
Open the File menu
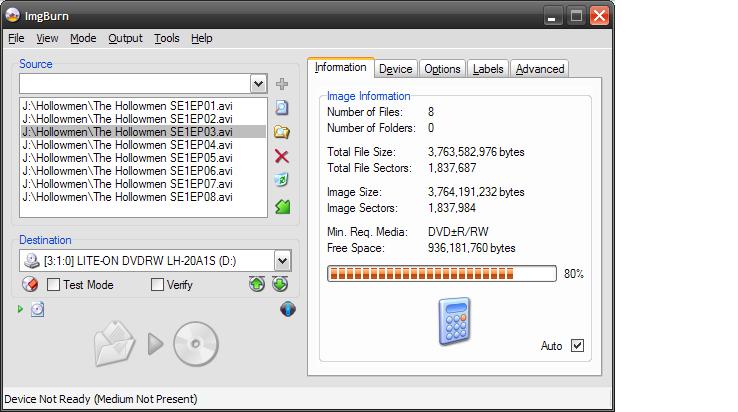click(x=16, y=38)
